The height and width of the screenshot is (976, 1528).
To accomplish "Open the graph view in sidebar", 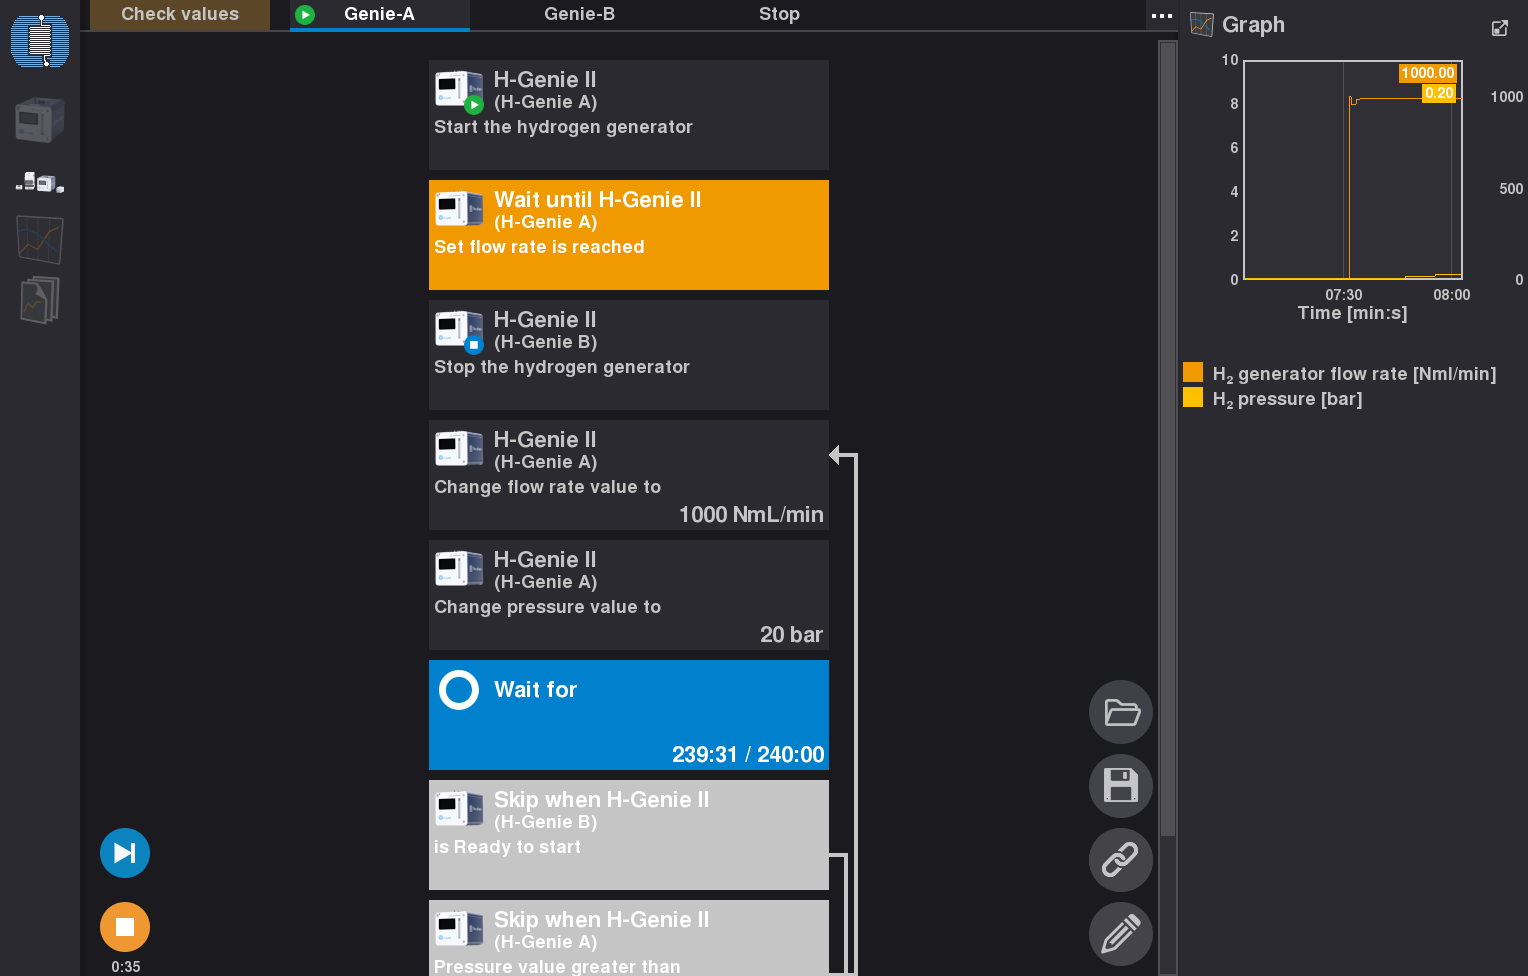I will tap(40, 240).
